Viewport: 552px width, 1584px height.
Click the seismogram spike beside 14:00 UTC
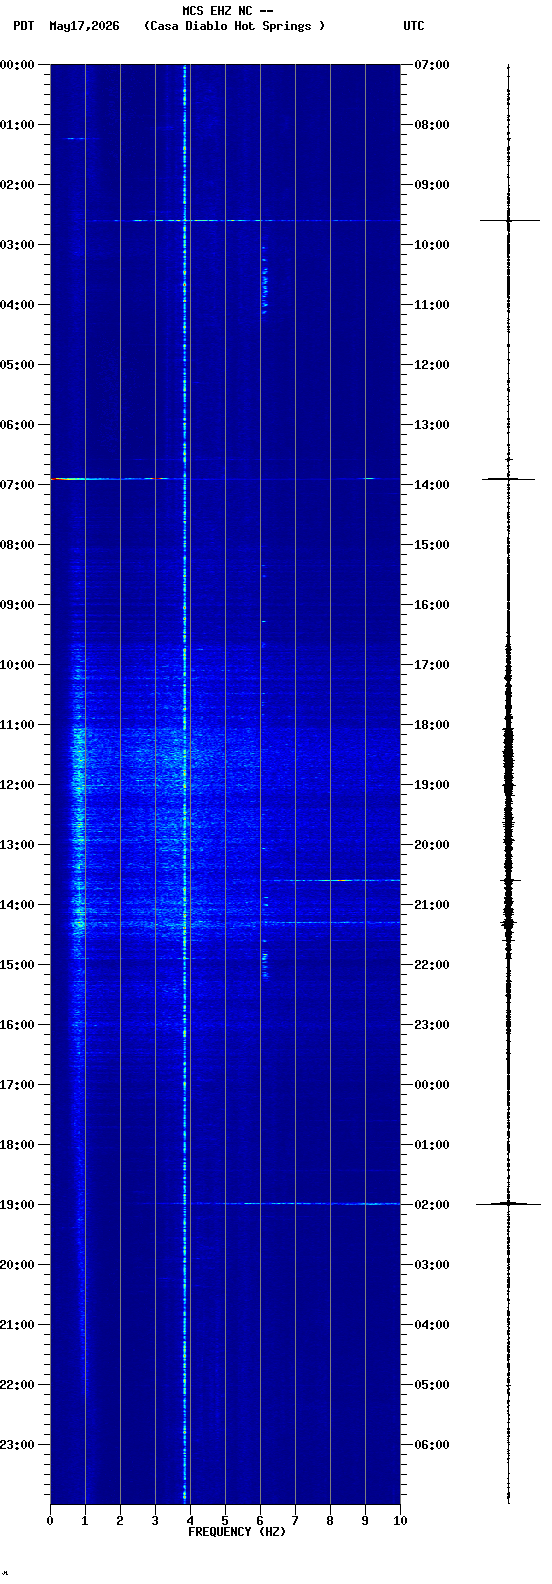coord(508,479)
